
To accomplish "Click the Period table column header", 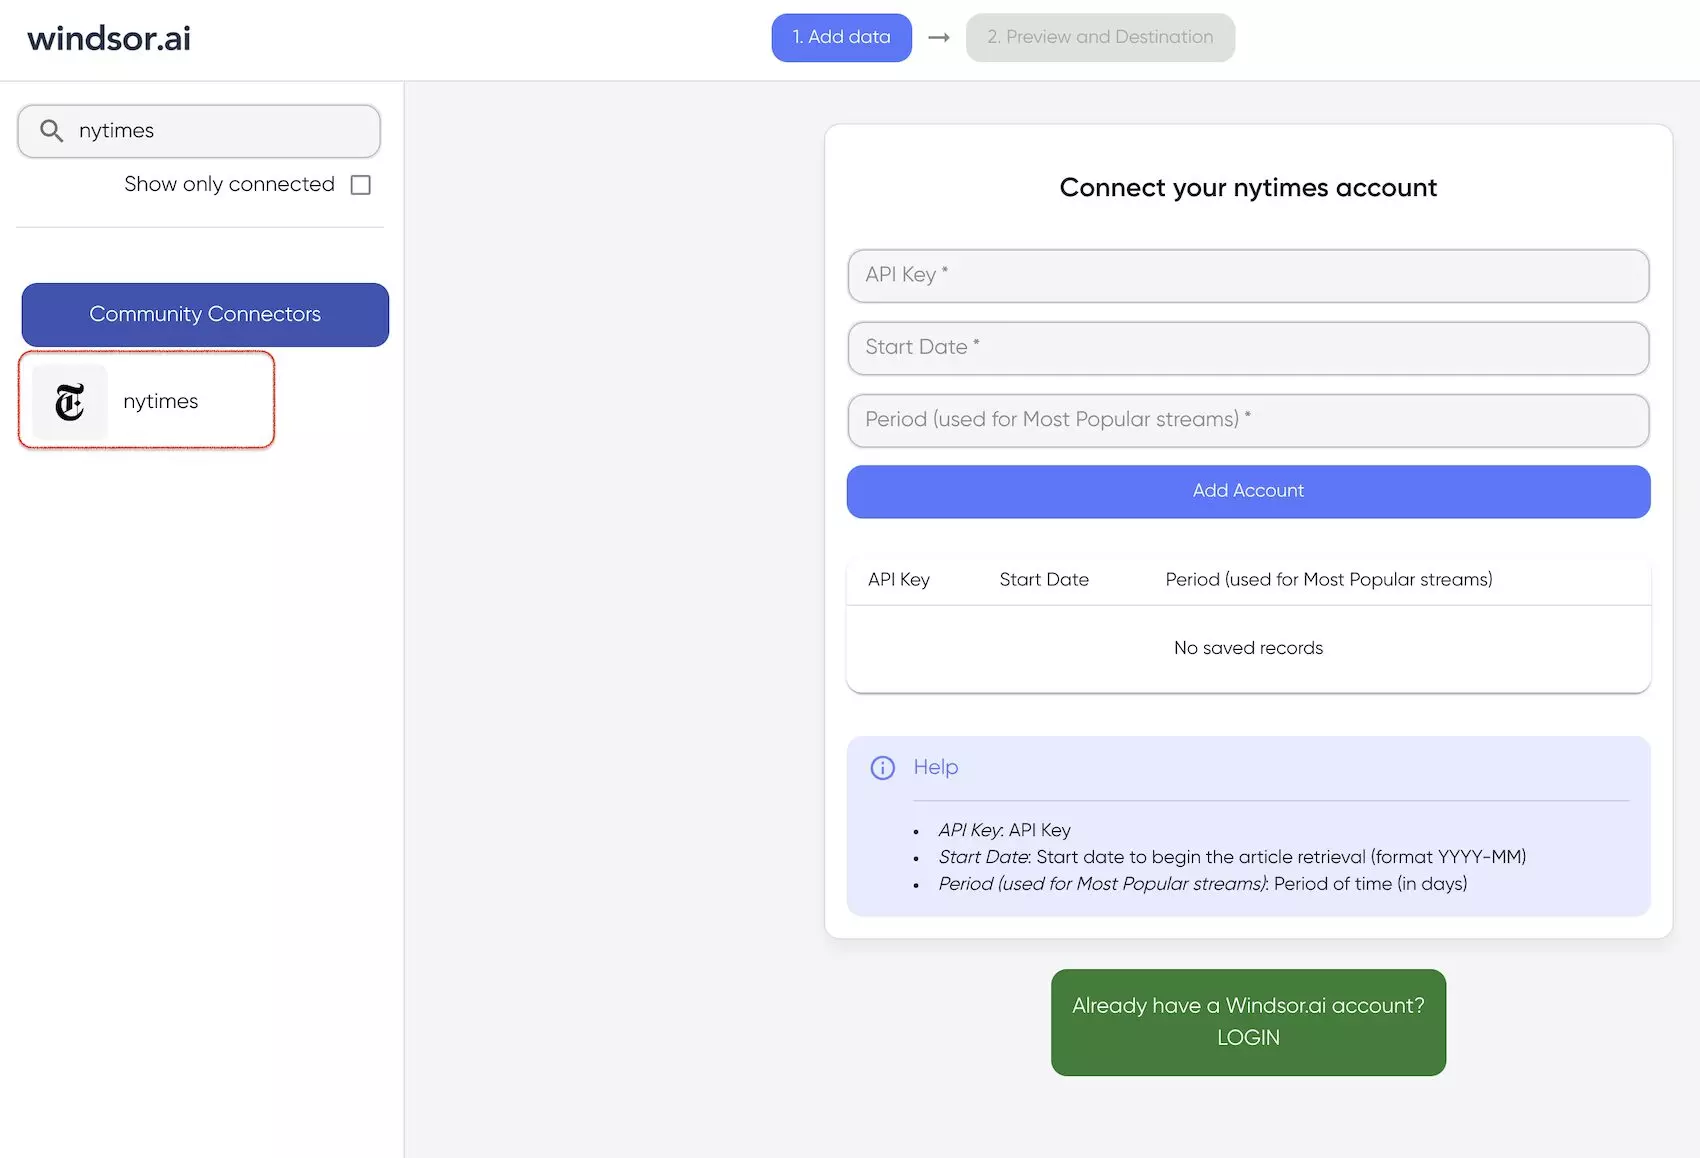I will [1329, 580].
